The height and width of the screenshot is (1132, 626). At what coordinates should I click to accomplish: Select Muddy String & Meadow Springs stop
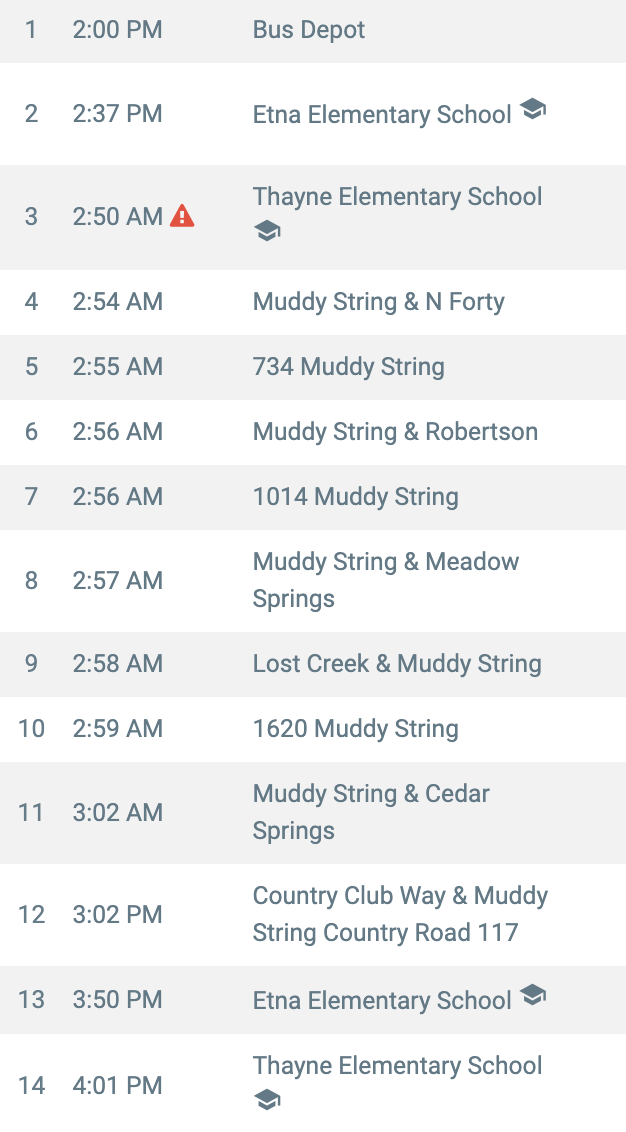pos(313,580)
